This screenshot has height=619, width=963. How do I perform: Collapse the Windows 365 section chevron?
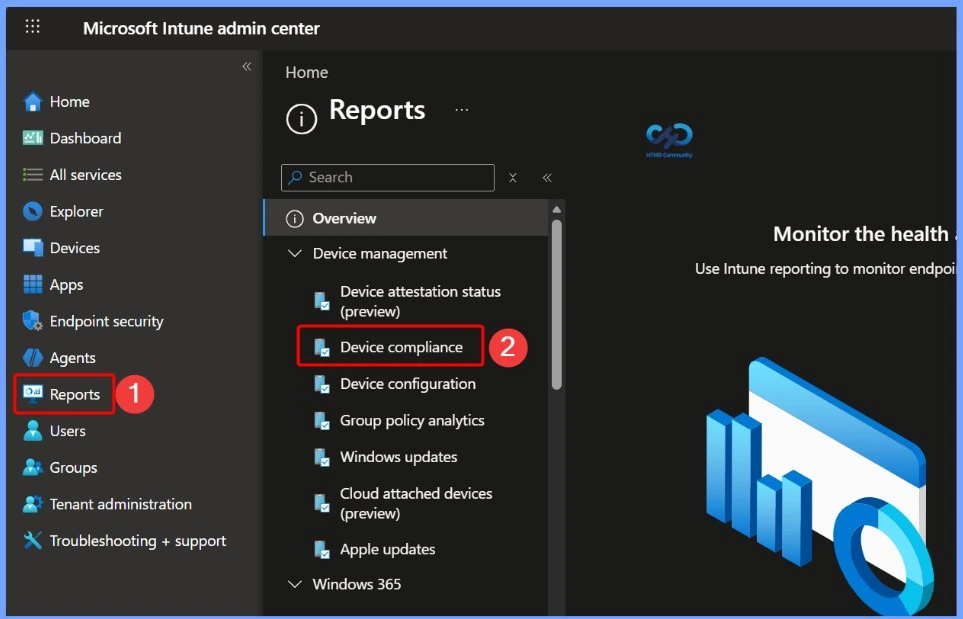click(295, 584)
